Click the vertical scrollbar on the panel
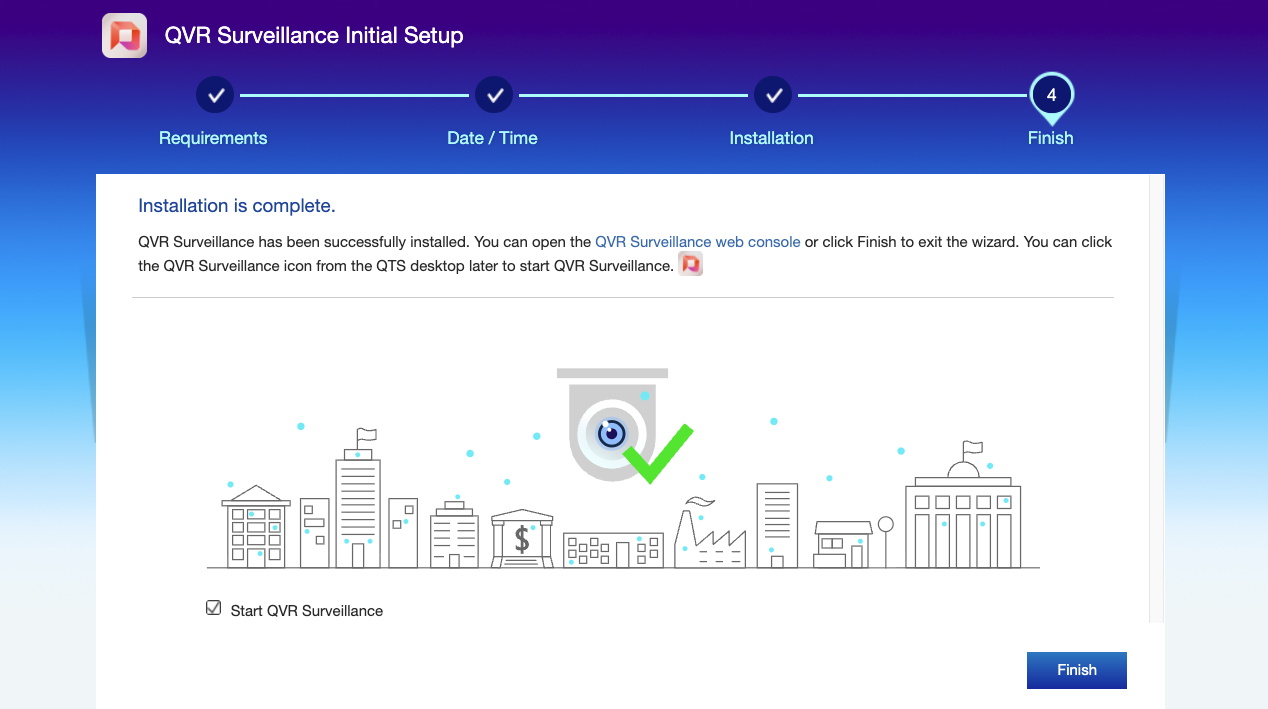The image size is (1268, 709). click(1157, 400)
